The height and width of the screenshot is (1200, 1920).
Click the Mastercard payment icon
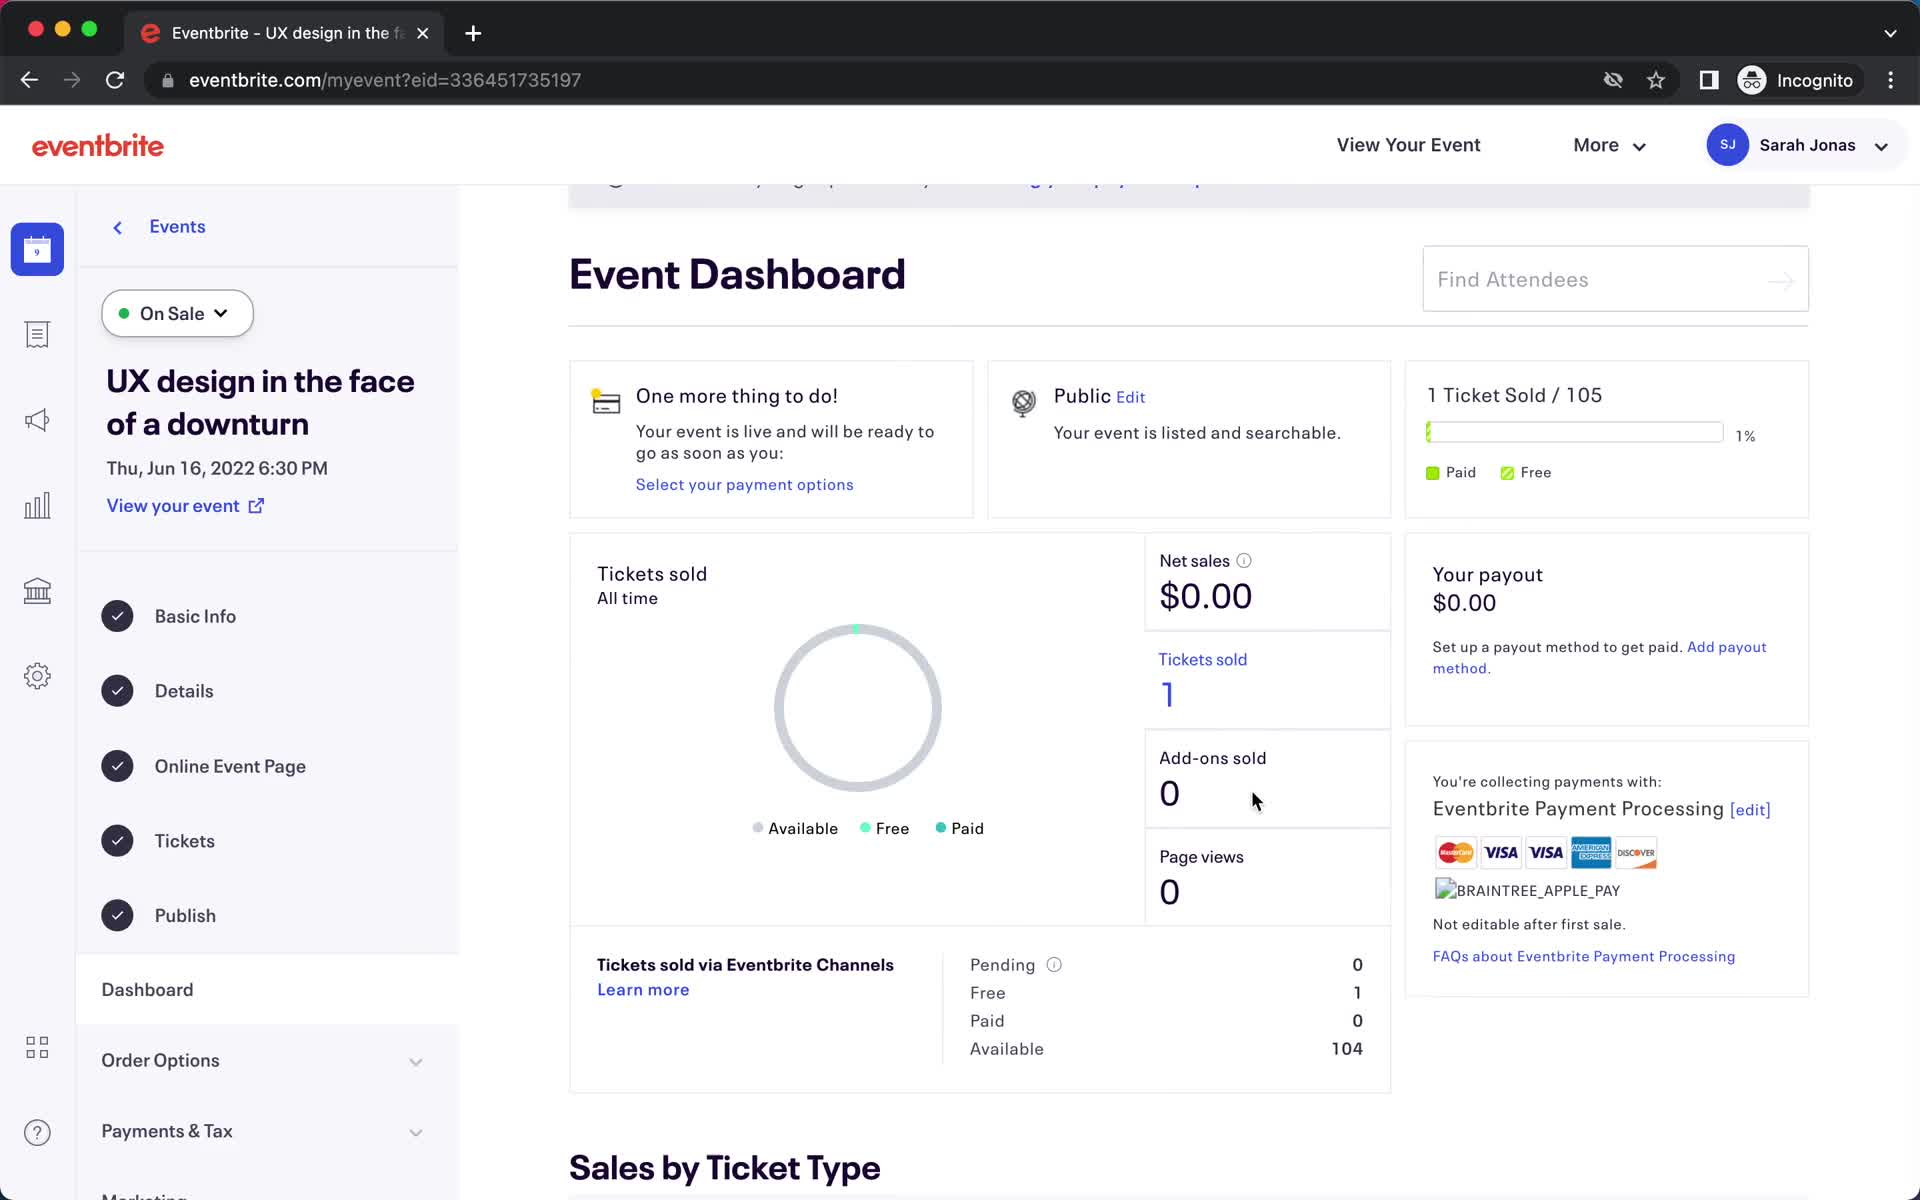pyautogui.click(x=1455, y=853)
